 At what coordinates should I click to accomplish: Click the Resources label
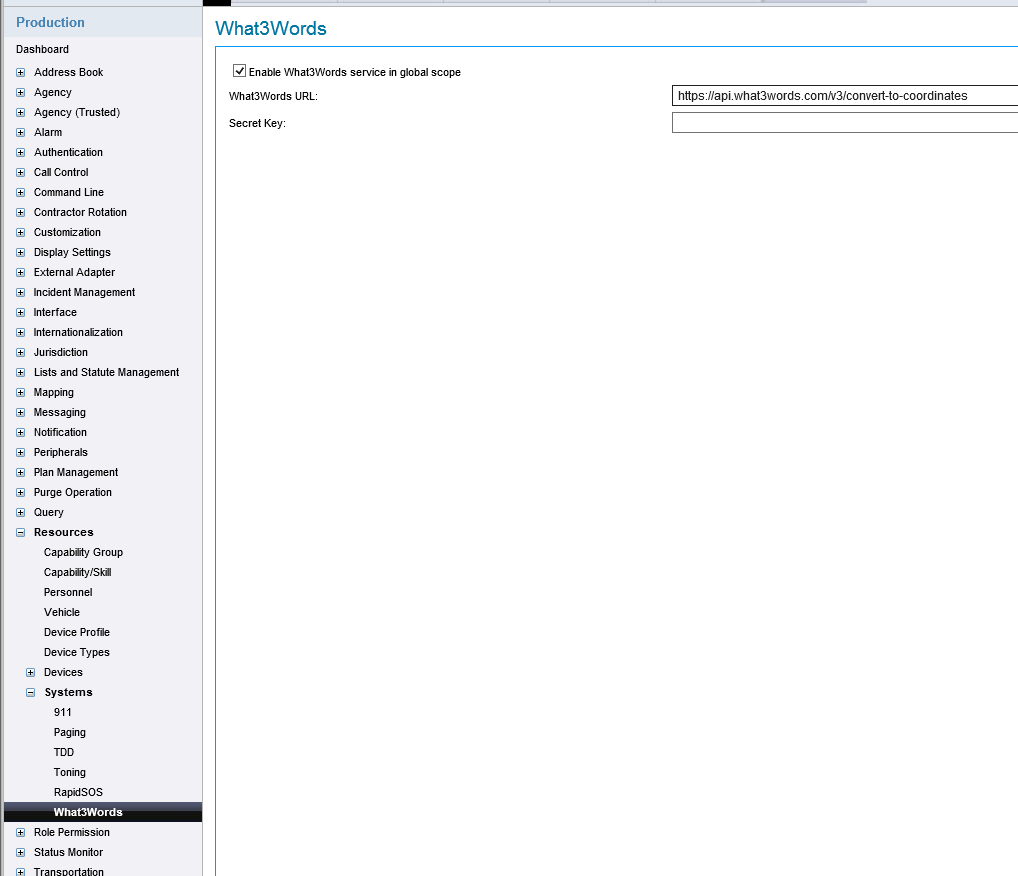pyautogui.click(x=64, y=532)
